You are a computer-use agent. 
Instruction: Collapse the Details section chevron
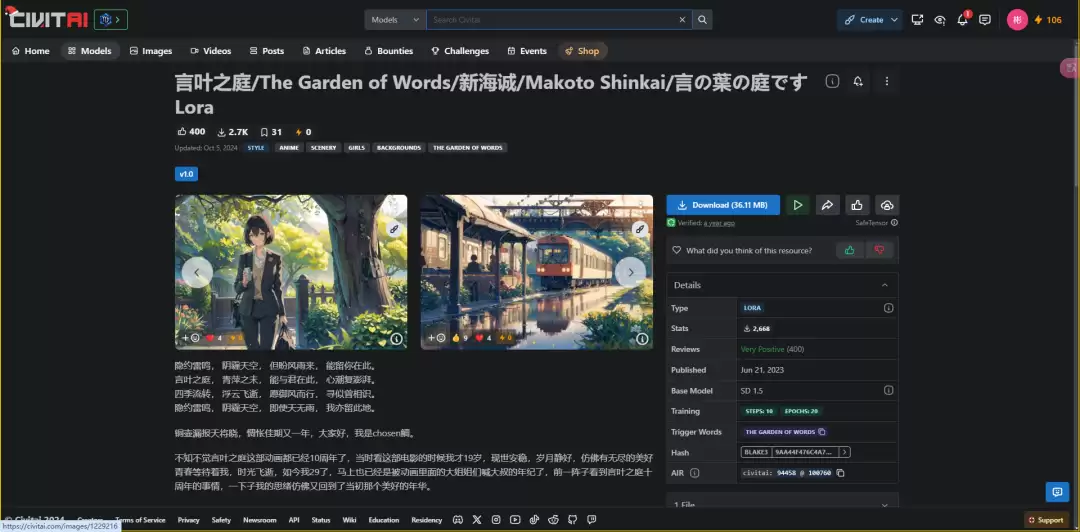885,285
